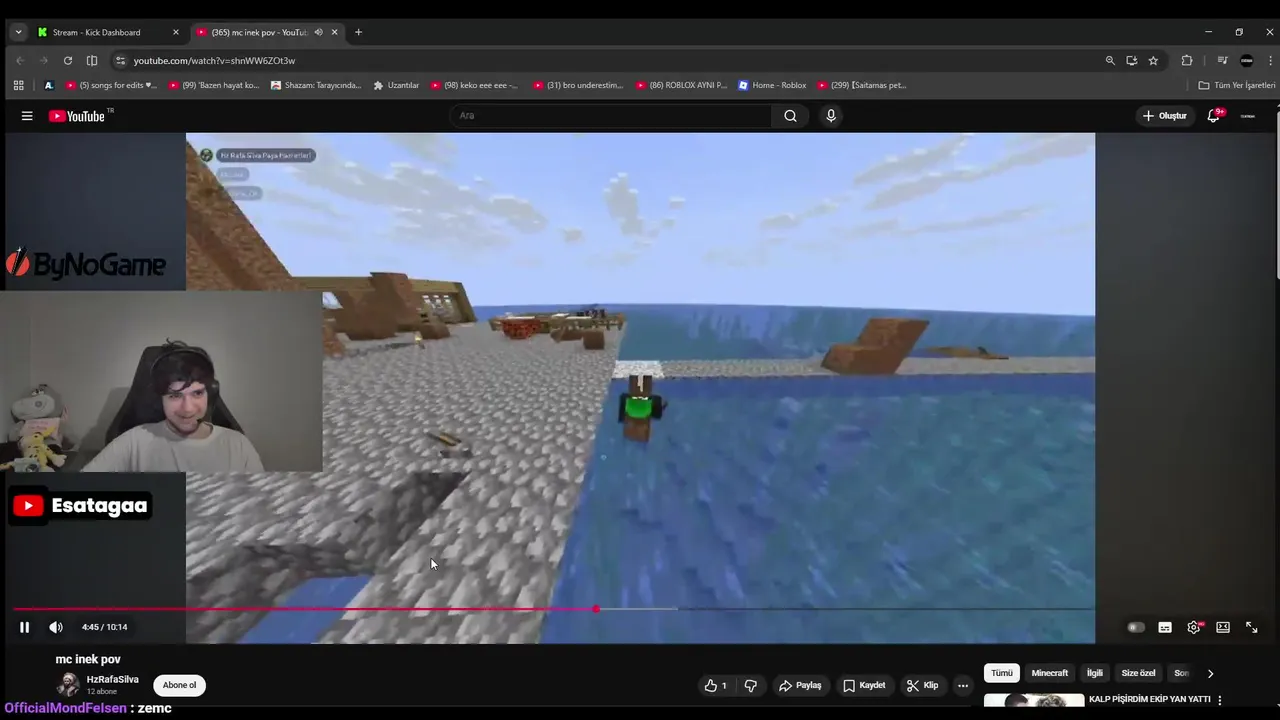Open '(5) songs for edits' bookmark
The width and height of the screenshot is (1280, 720).
click(111, 85)
